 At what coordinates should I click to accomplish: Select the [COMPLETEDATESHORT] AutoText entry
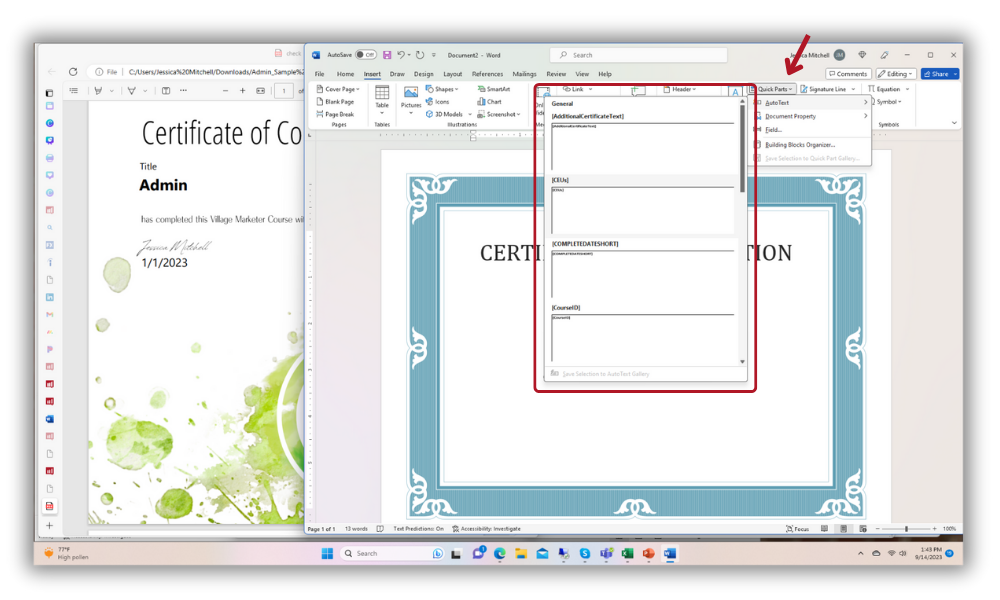pyautogui.click(x=642, y=269)
